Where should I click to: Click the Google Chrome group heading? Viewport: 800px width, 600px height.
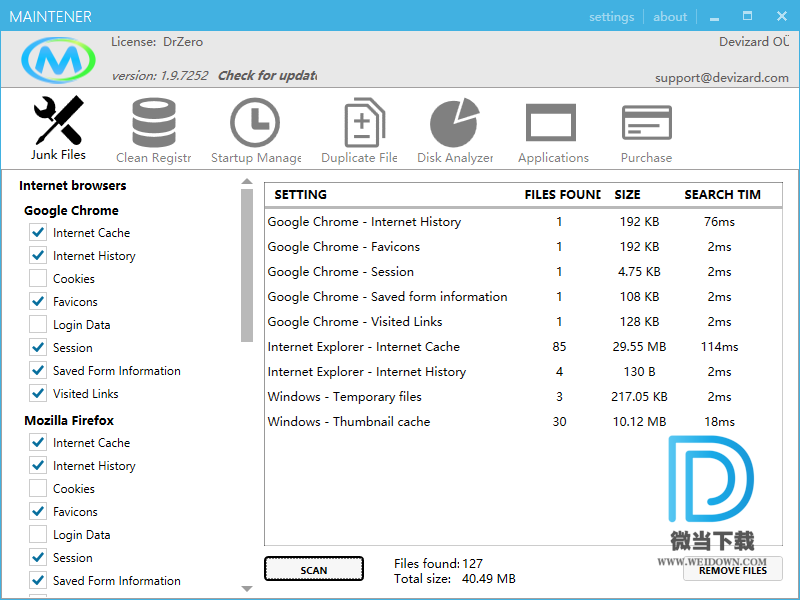71,210
